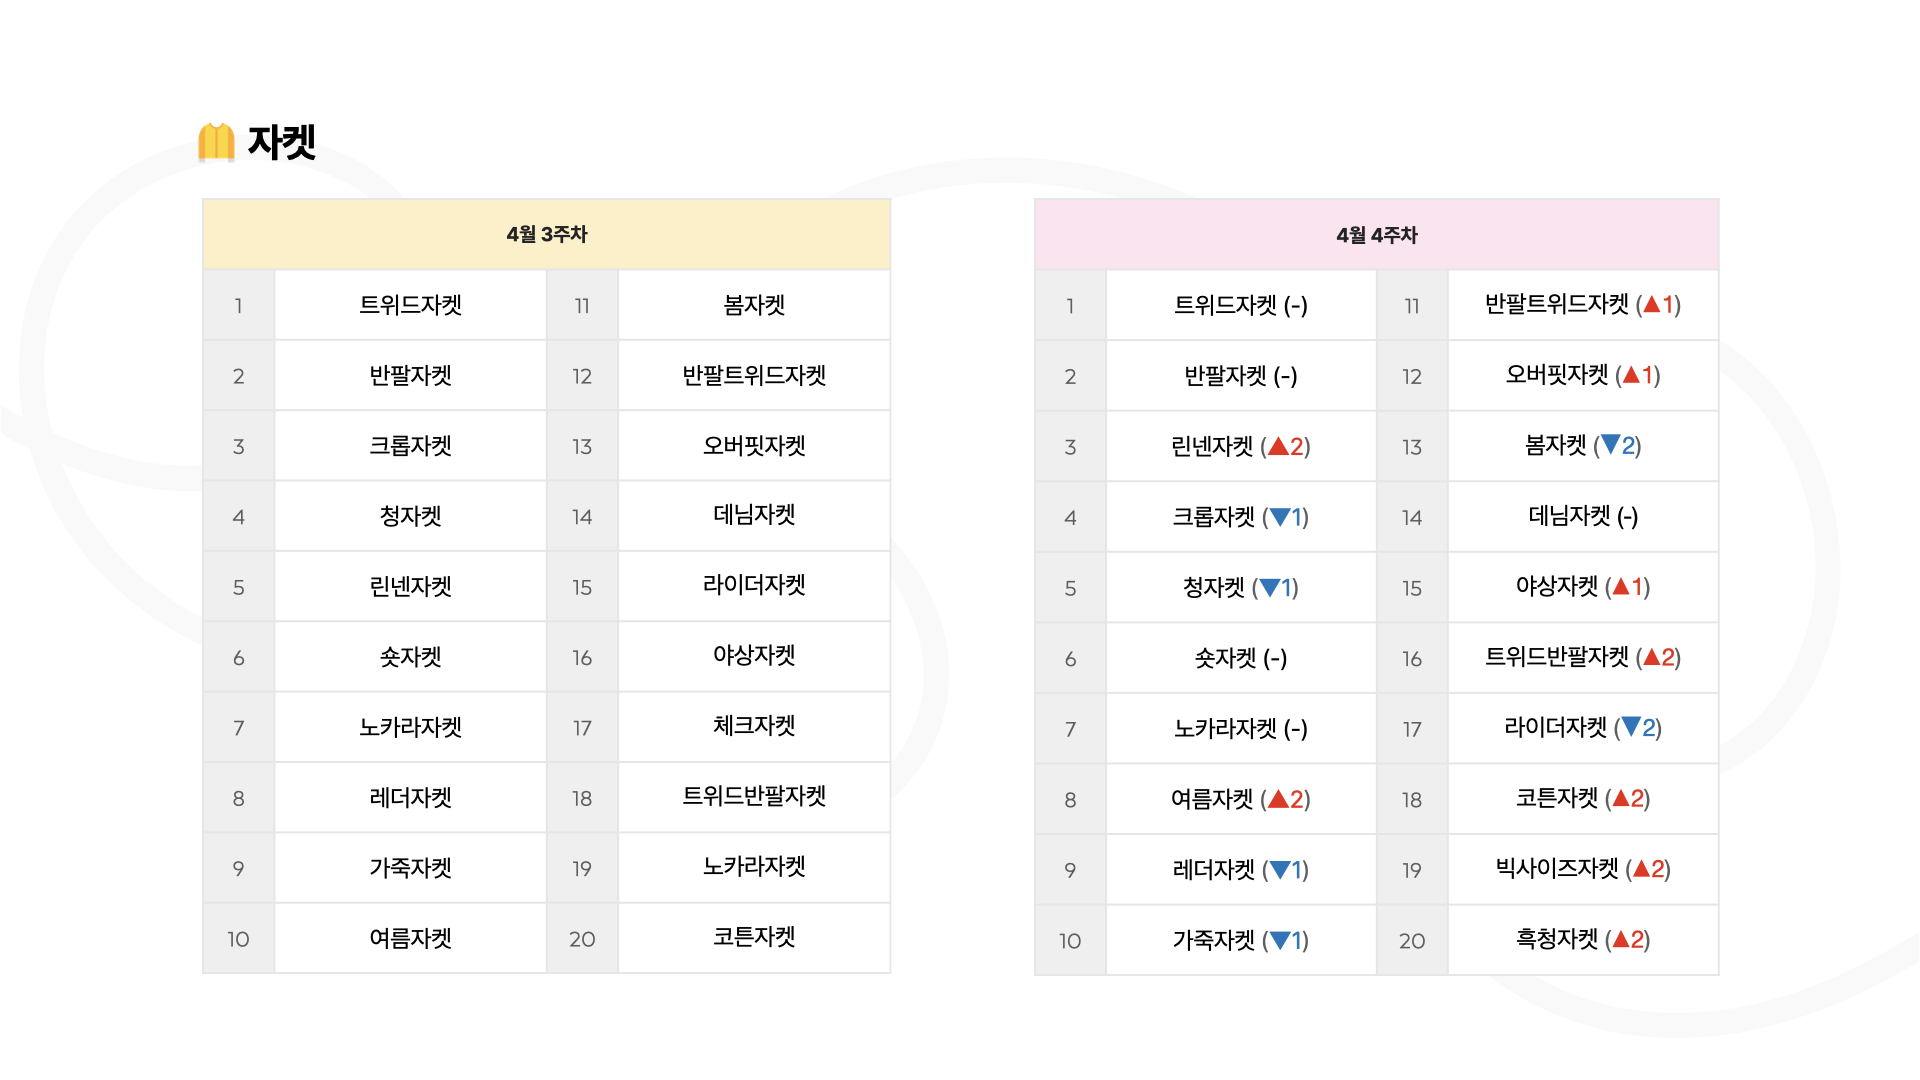1920x1080 pixels.
Task: Click the yellow jacket emoji icon
Action: [216, 141]
